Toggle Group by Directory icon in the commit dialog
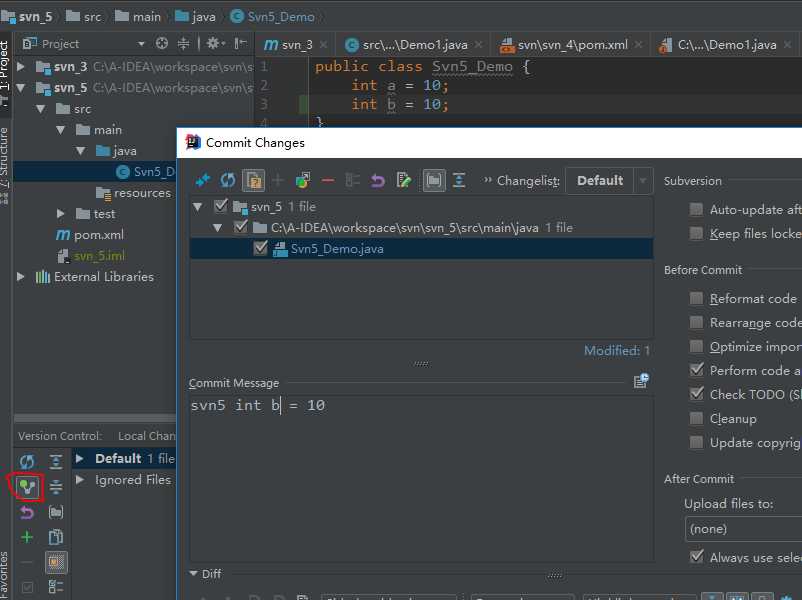This screenshot has height=600, width=802. click(x=434, y=180)
